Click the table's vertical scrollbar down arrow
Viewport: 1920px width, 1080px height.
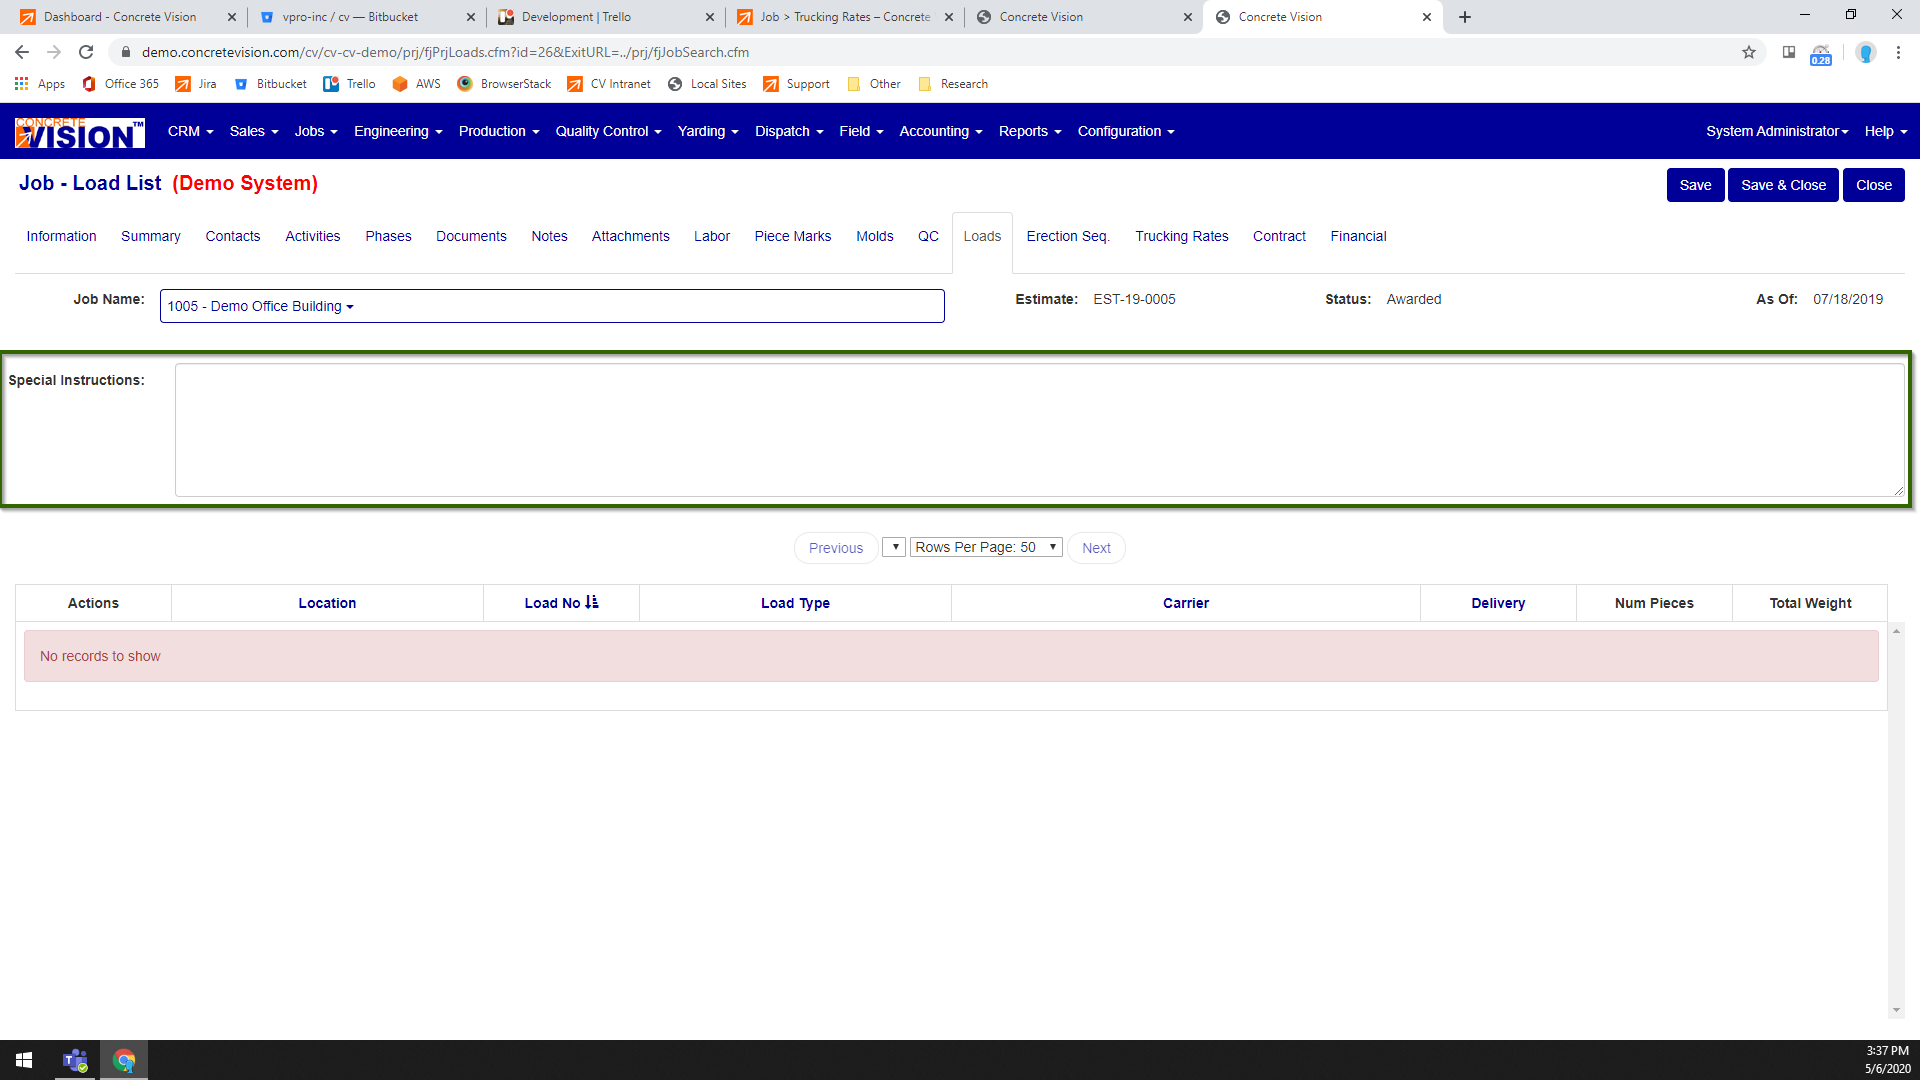tap(1896, 1010)
